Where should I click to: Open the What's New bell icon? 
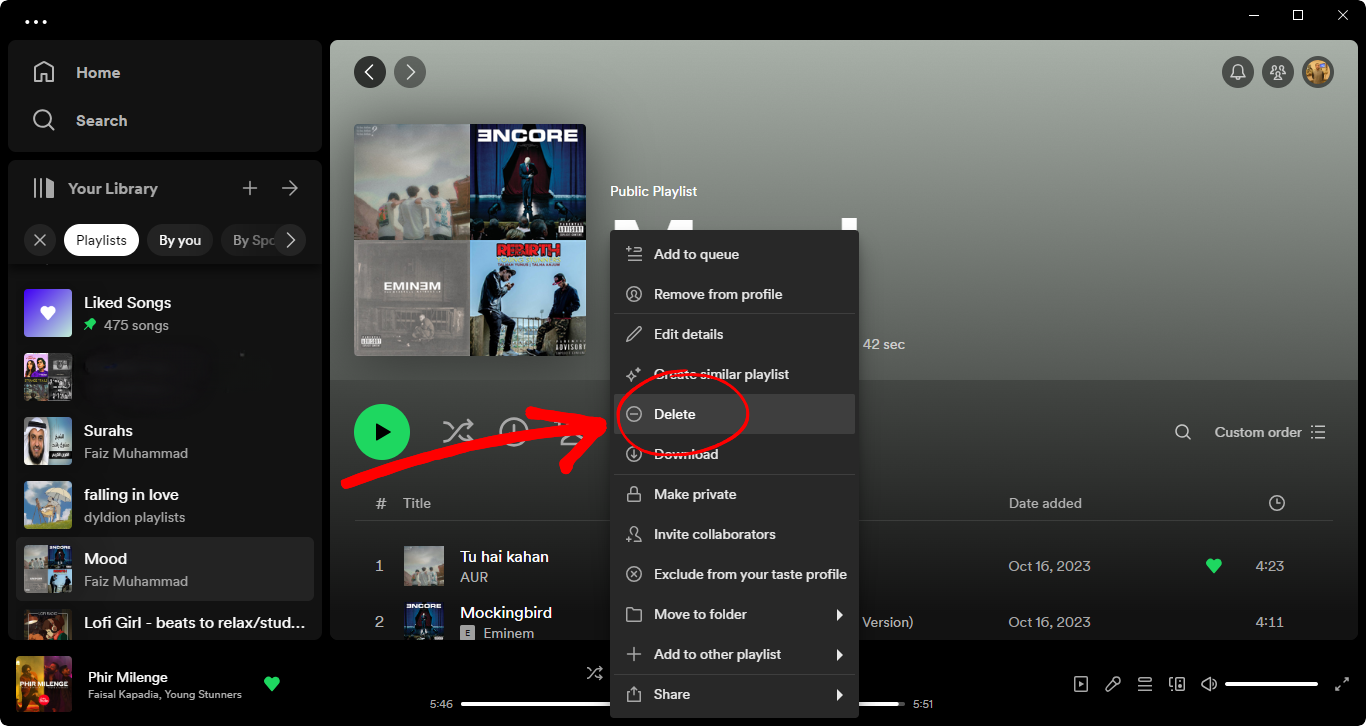(1238, 71)
